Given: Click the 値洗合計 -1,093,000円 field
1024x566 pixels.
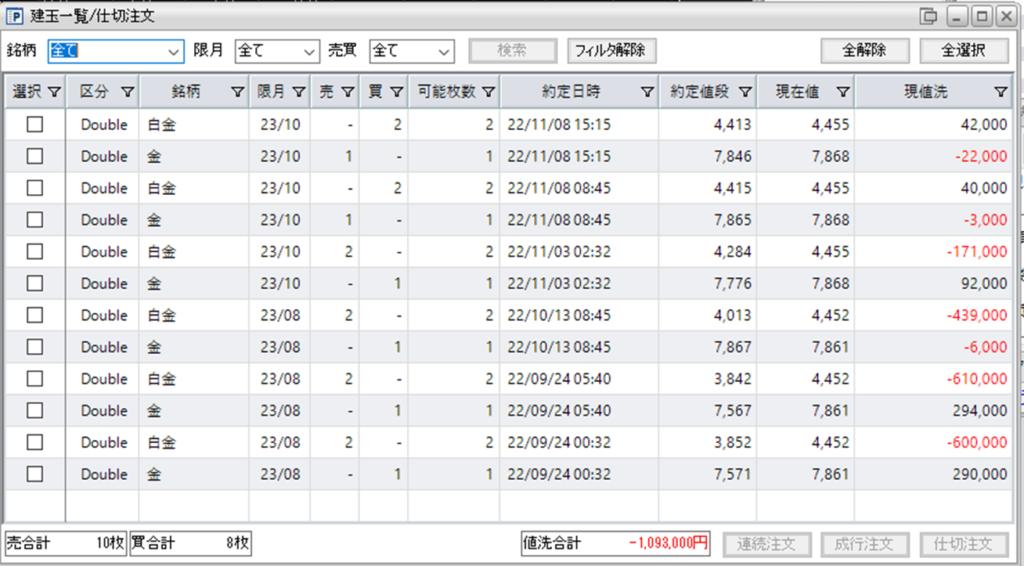Looking at the screenshot, I should coord(616,543).
